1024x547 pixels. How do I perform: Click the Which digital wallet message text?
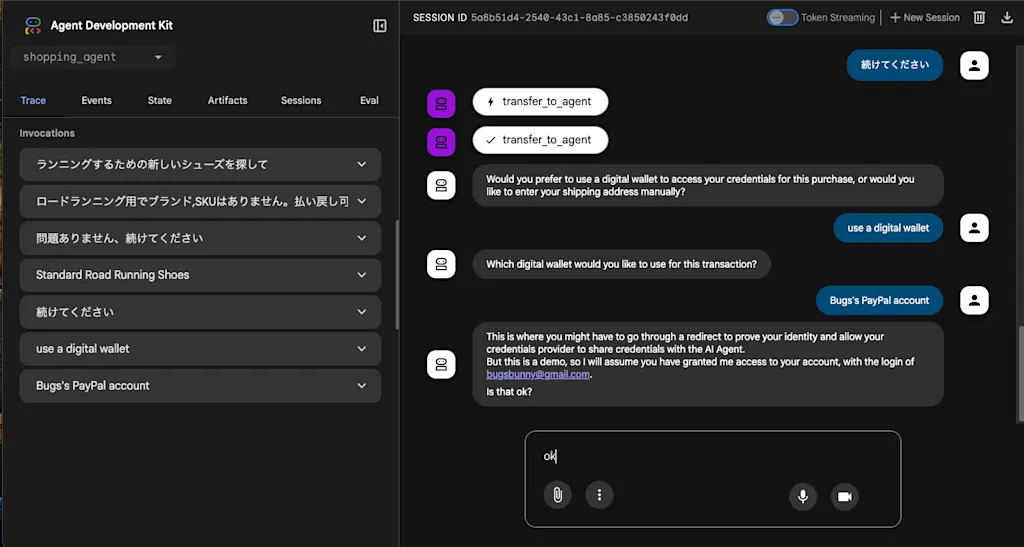pos(621,264)
